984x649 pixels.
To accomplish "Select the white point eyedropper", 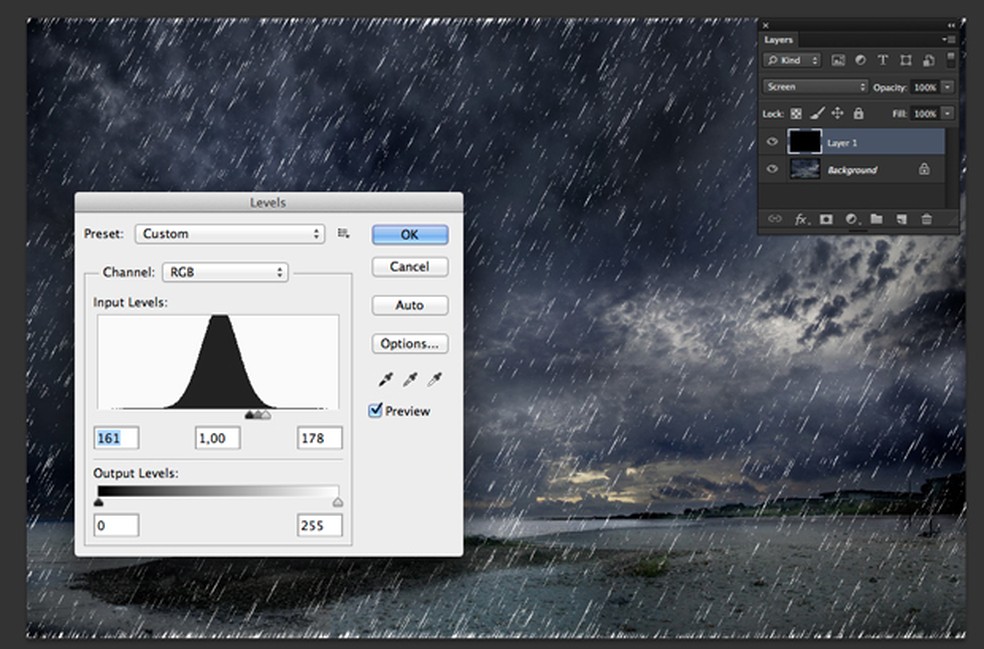I will tap(435, 380).
